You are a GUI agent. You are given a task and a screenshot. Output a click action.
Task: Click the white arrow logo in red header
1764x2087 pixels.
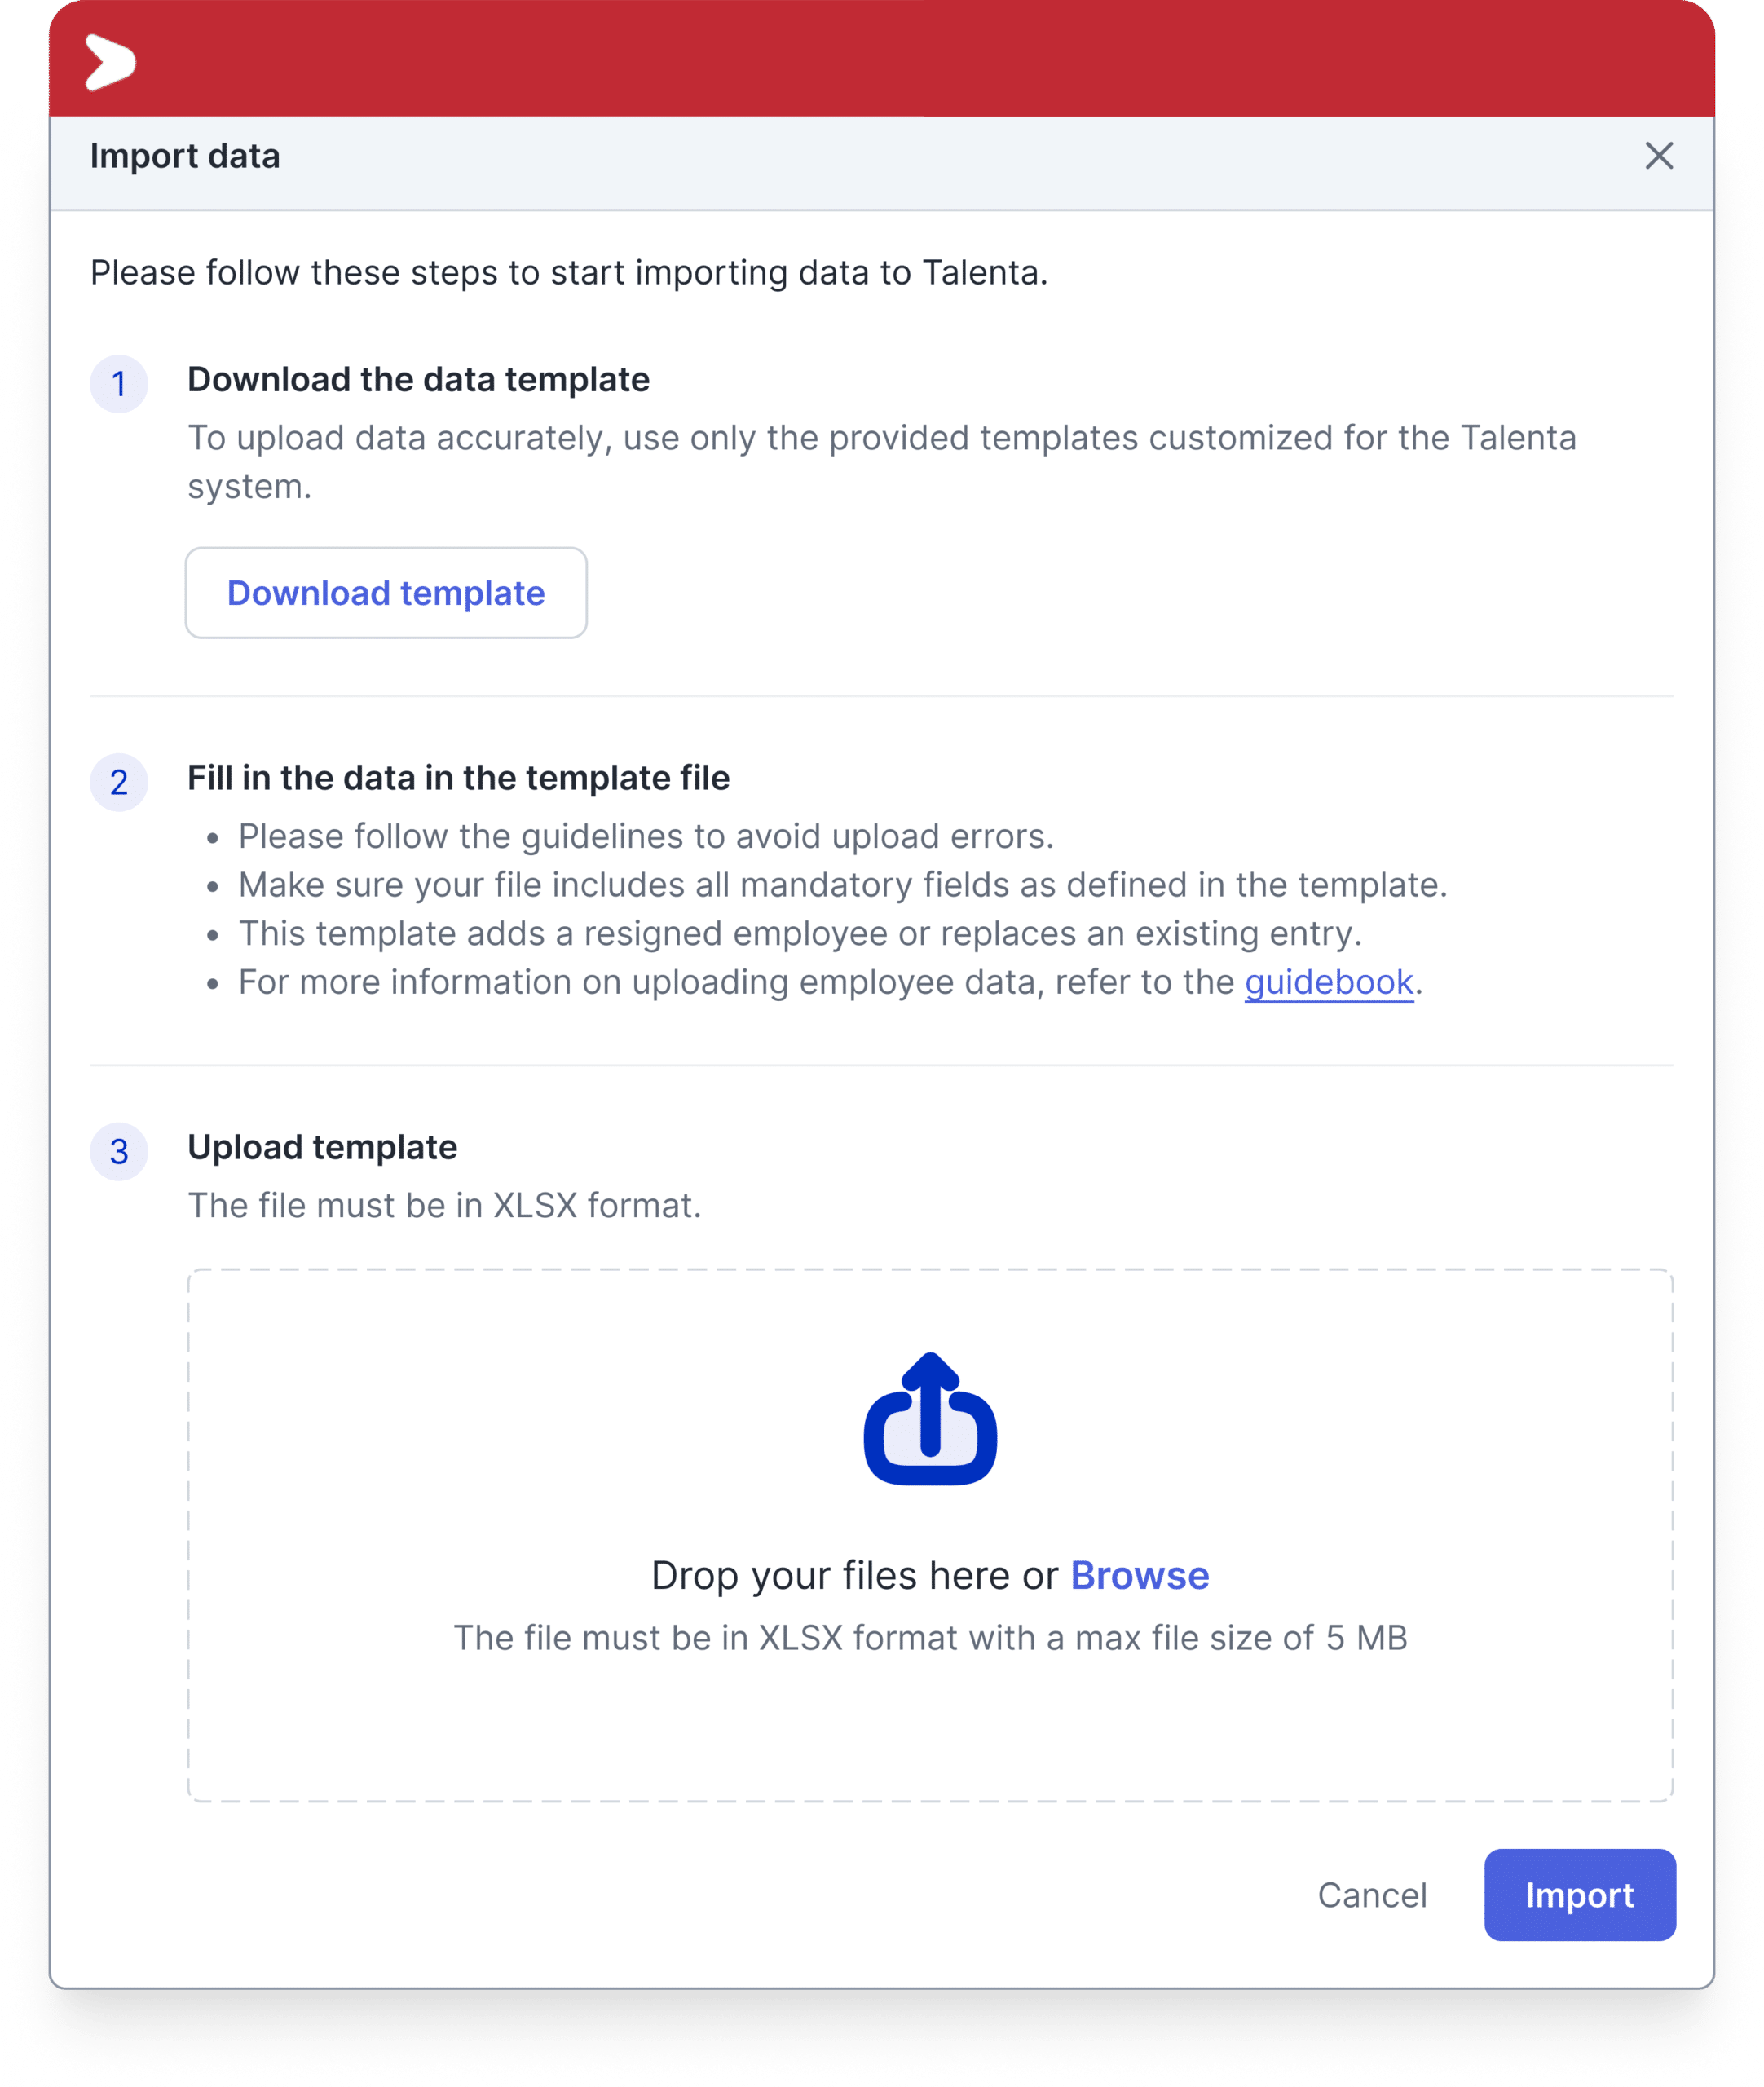click(110, 62)
